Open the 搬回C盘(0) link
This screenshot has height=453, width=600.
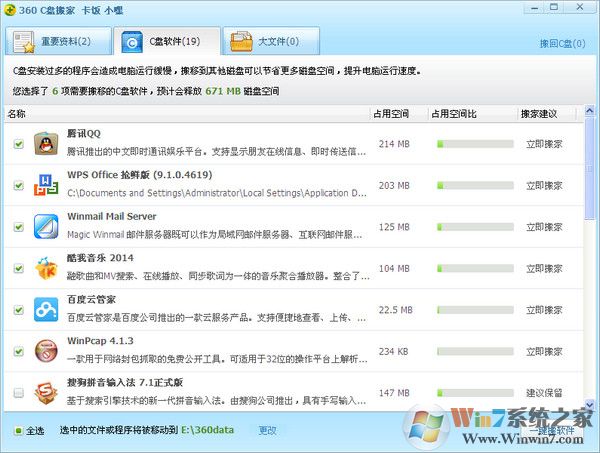[562, 44]
